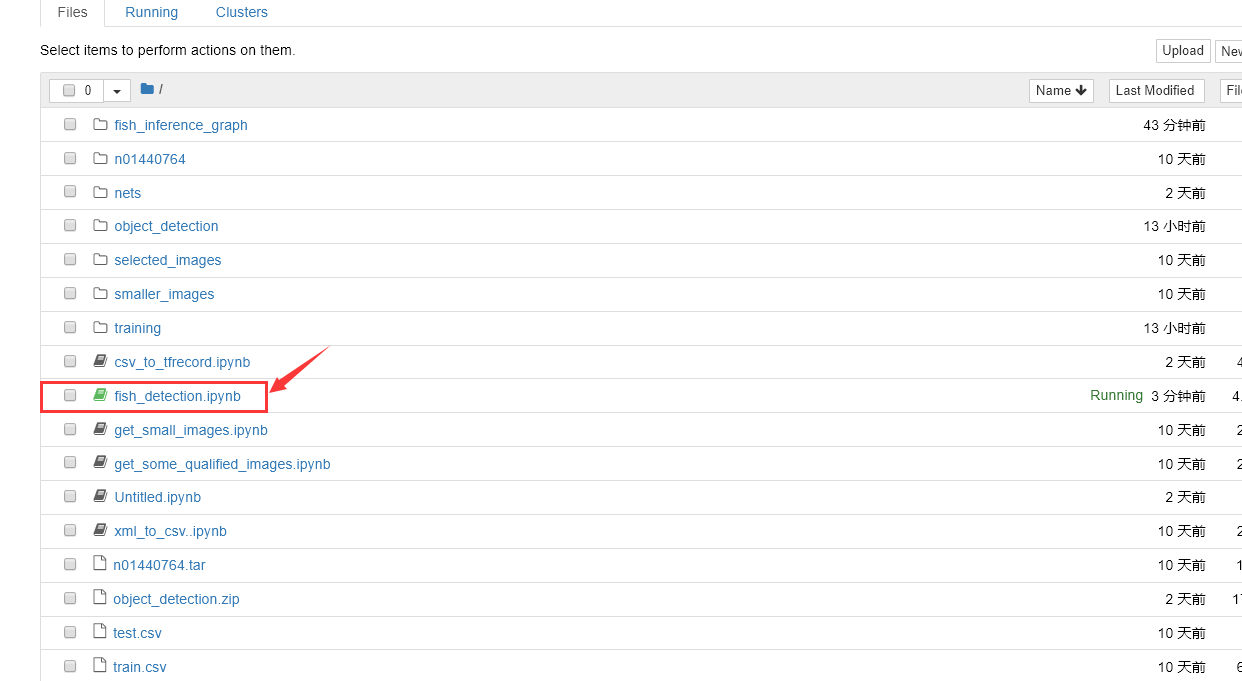1242x681 pixels.
Task: Click the Upload button
Action: pos(1183,51)
